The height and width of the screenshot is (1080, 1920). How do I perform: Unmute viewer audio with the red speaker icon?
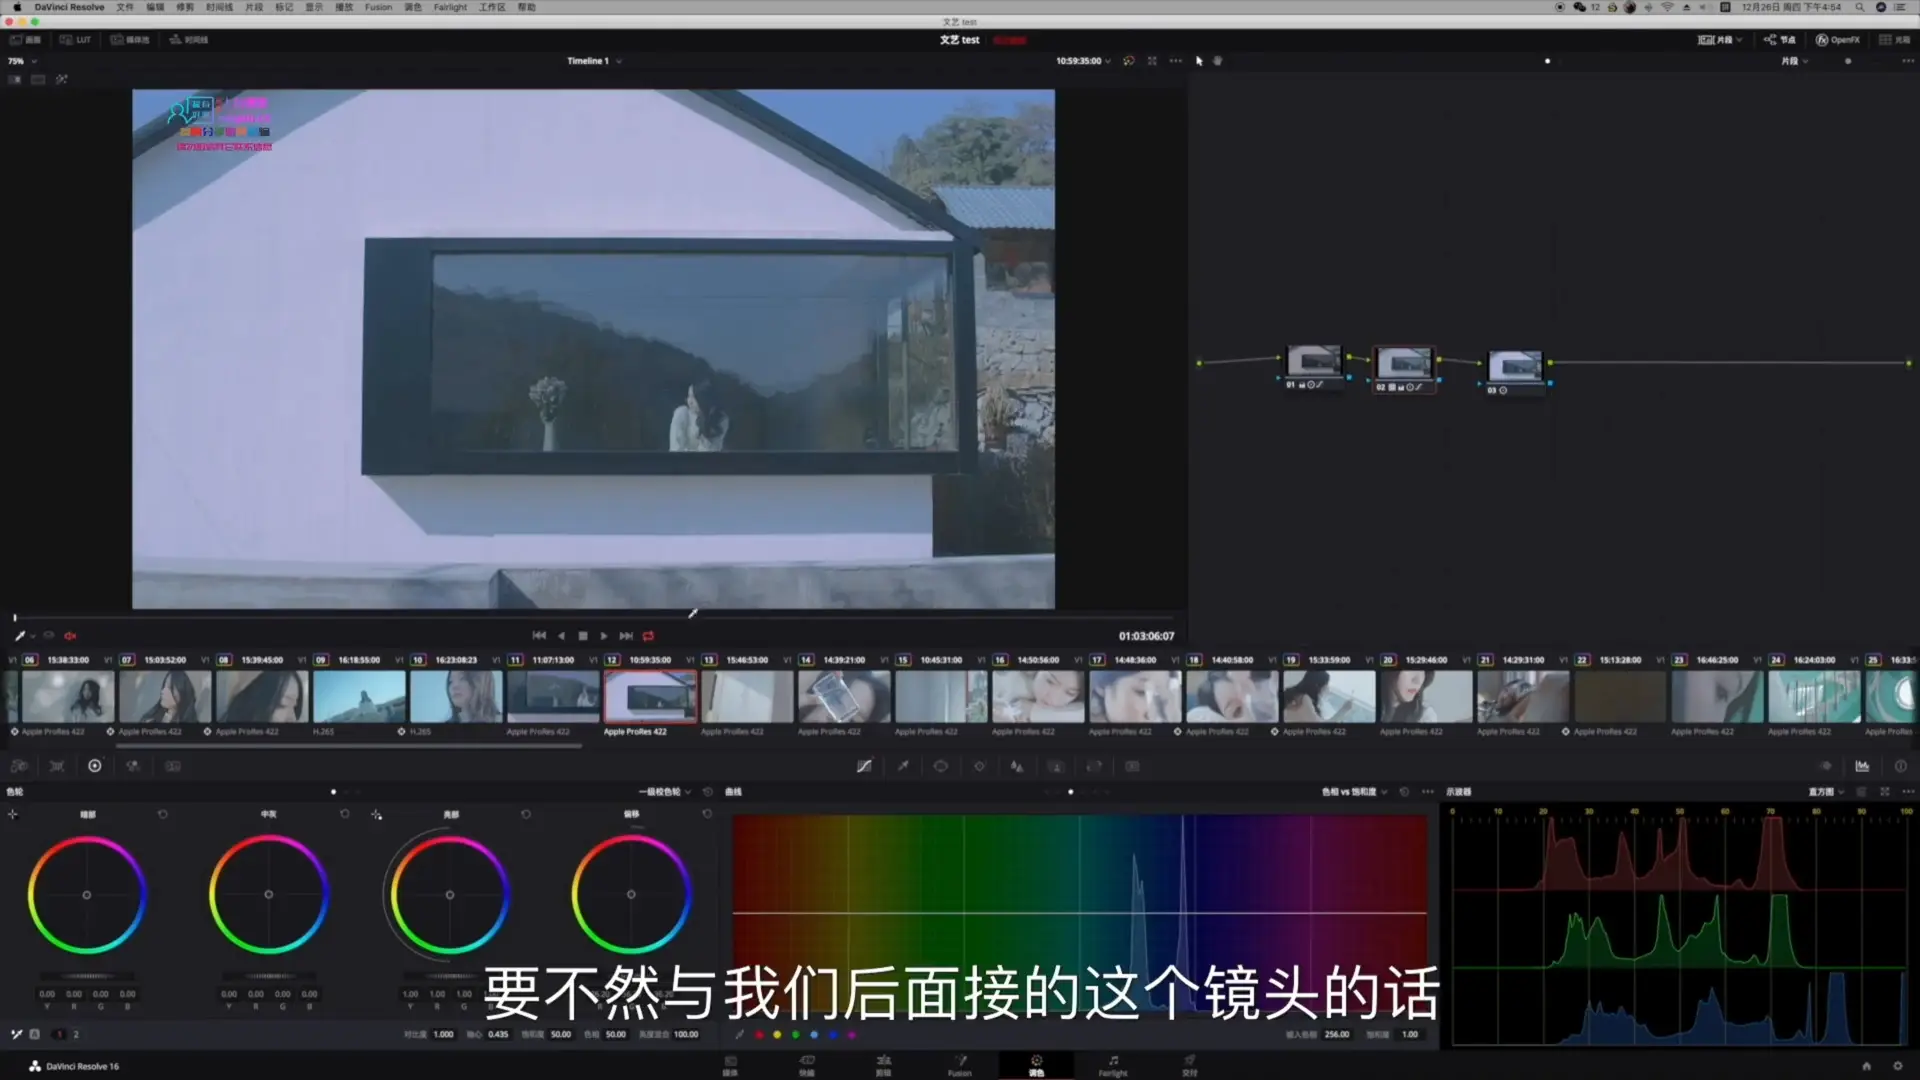click(70, 636)
